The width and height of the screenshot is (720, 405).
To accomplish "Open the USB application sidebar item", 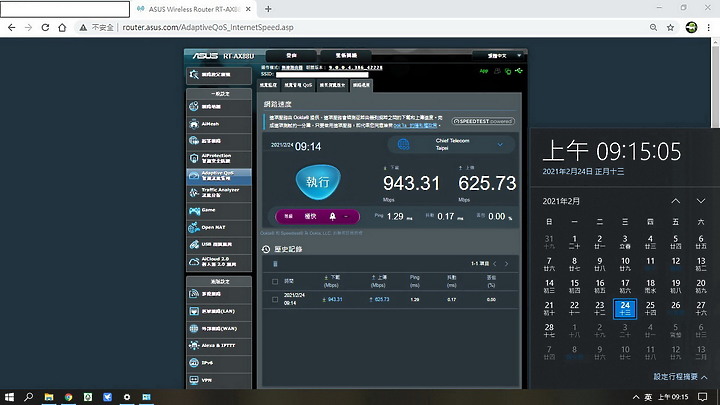I will click(x=219, y=245).
